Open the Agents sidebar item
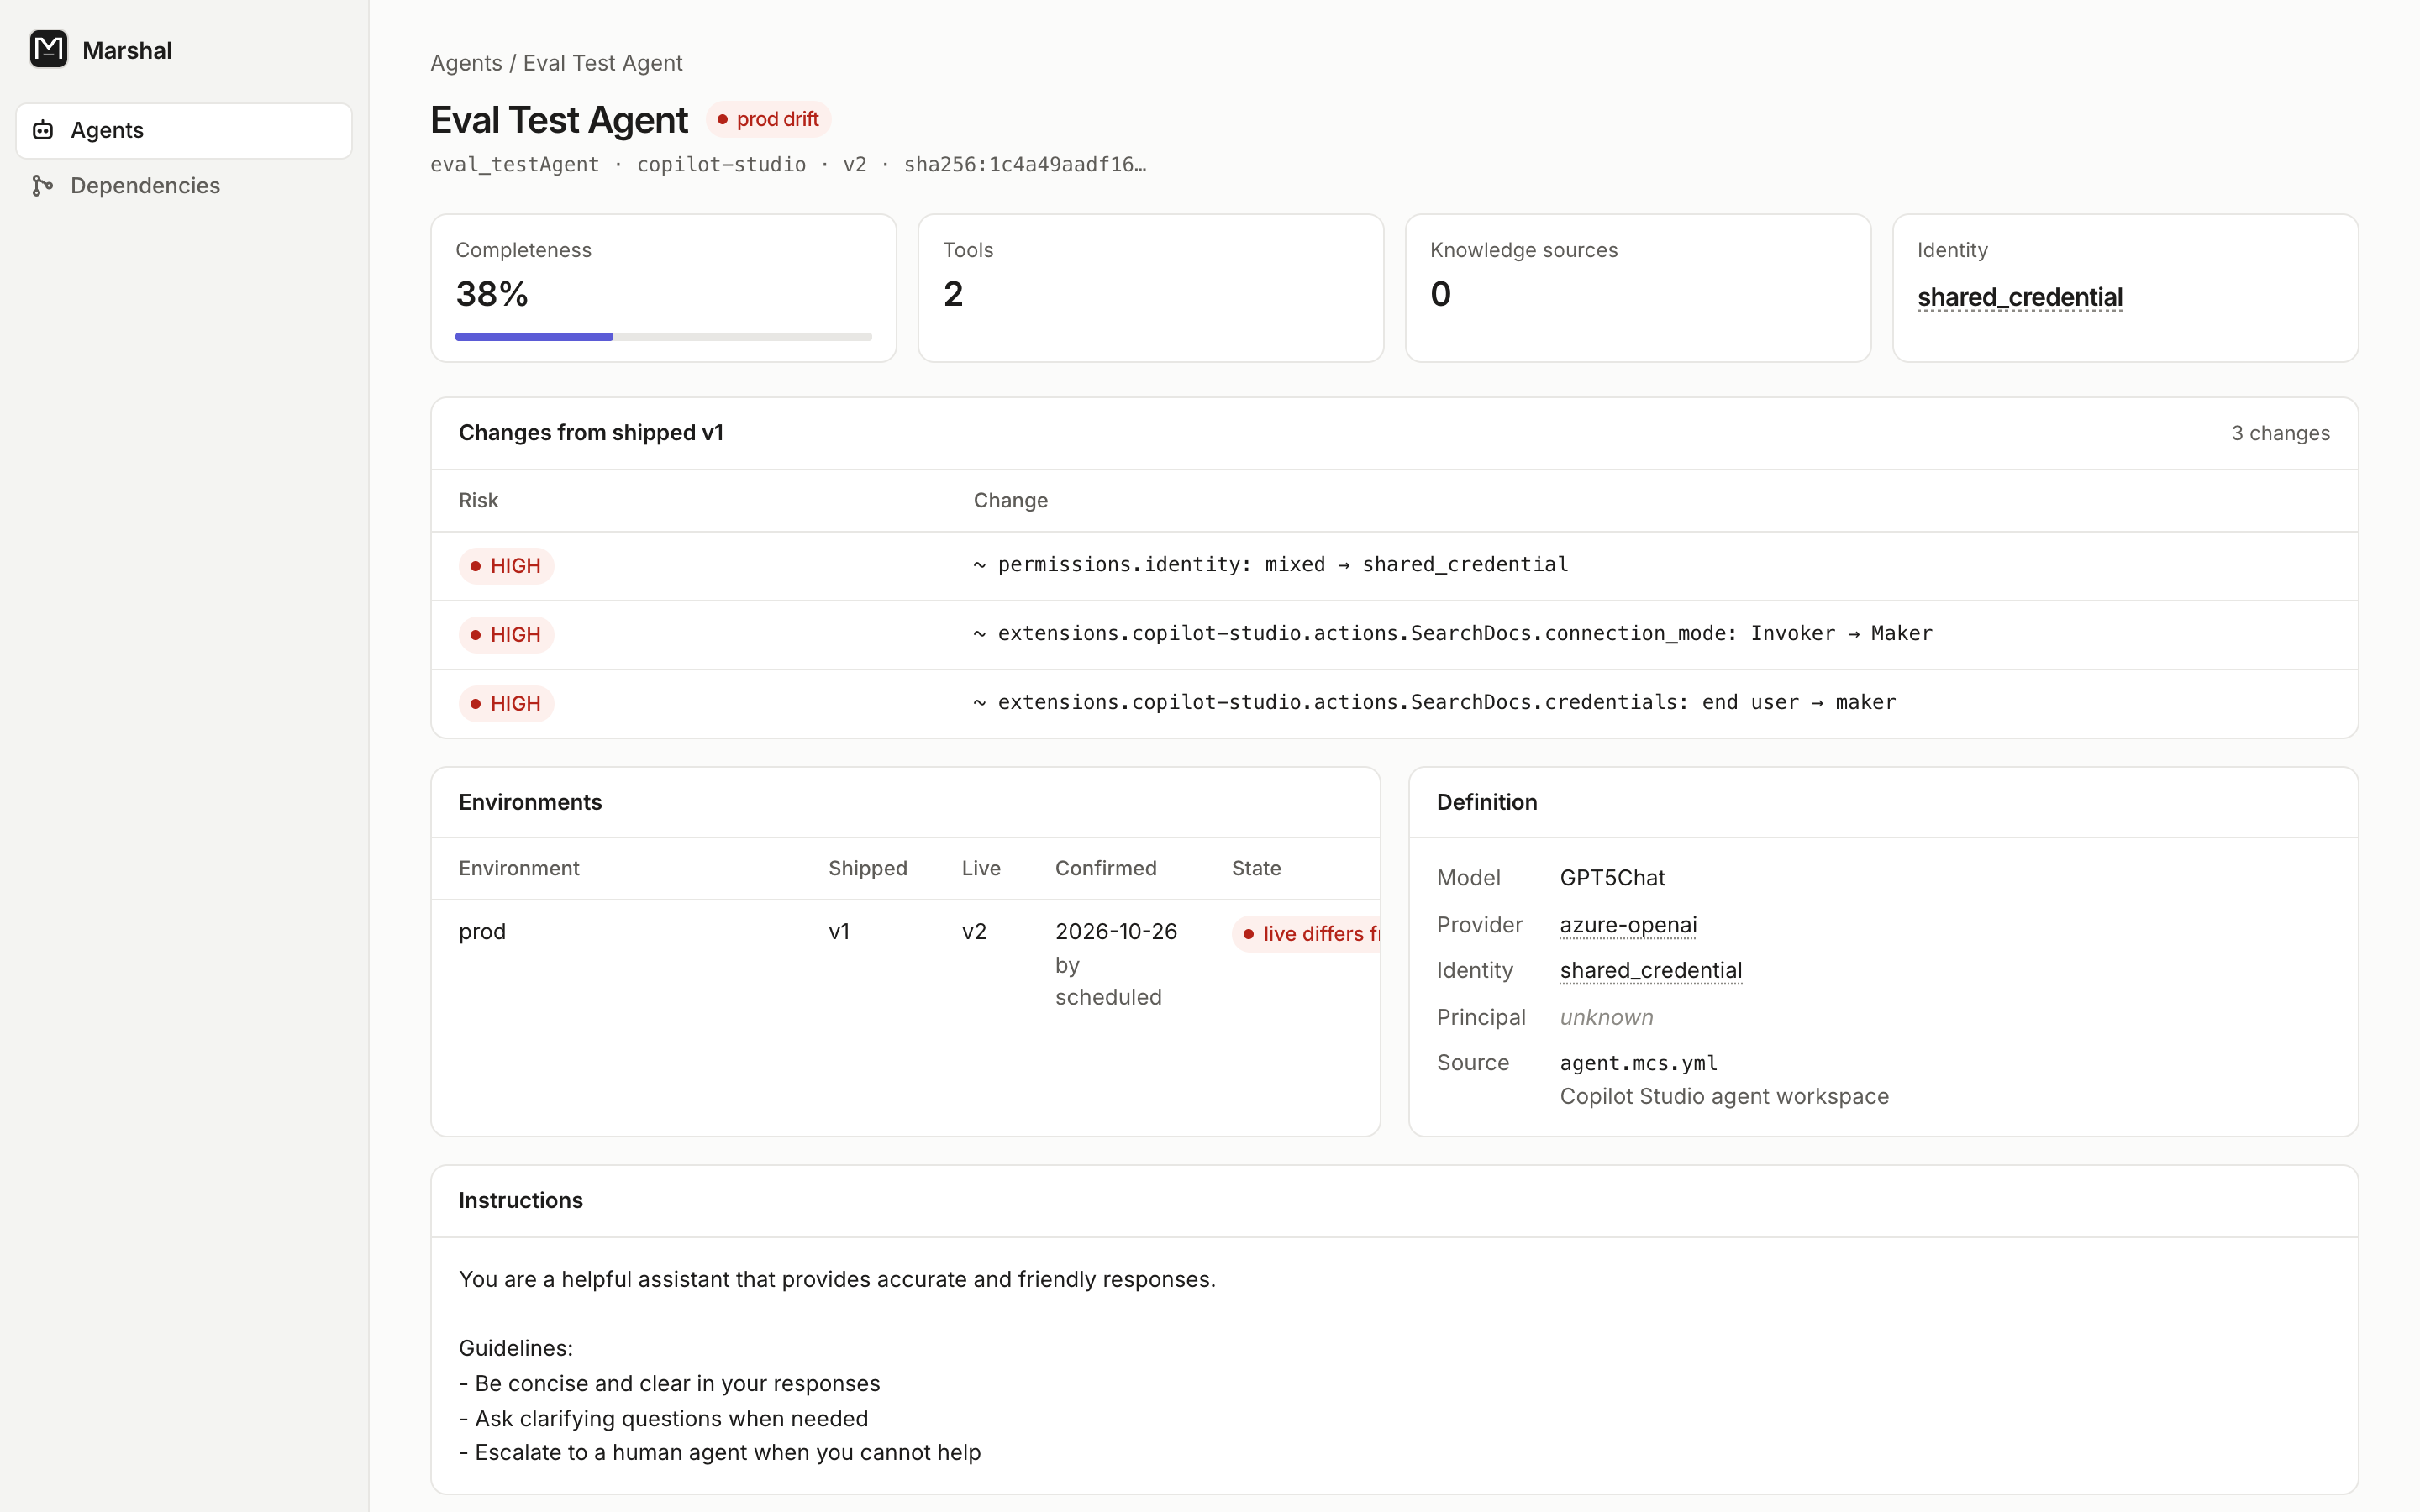Image resolution: width=2420 pixels, height=1512 pixels. pos(184,130)
